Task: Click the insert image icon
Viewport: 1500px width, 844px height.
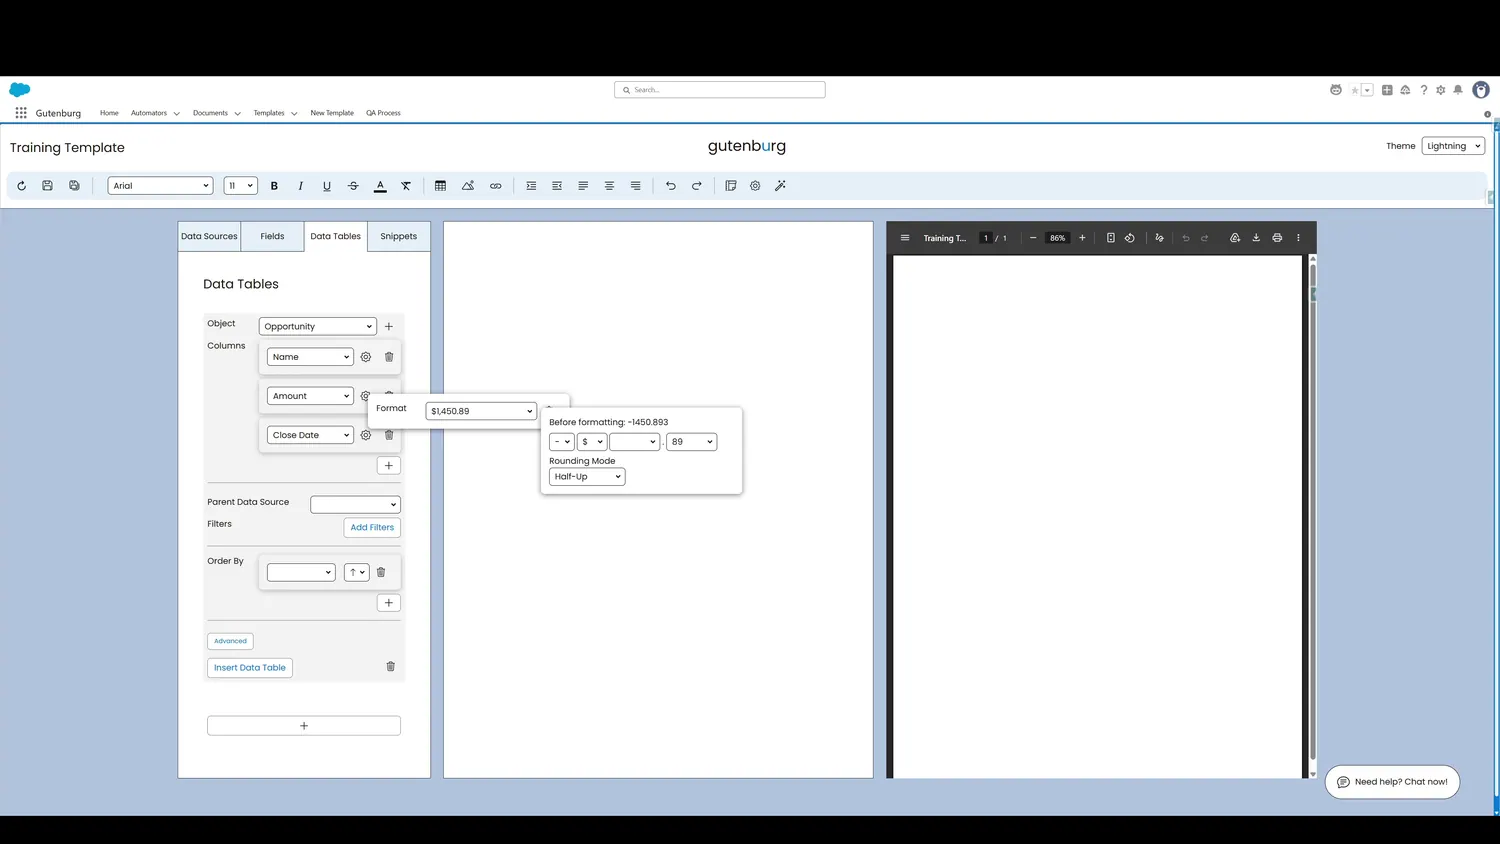Action: coord(468,186)
